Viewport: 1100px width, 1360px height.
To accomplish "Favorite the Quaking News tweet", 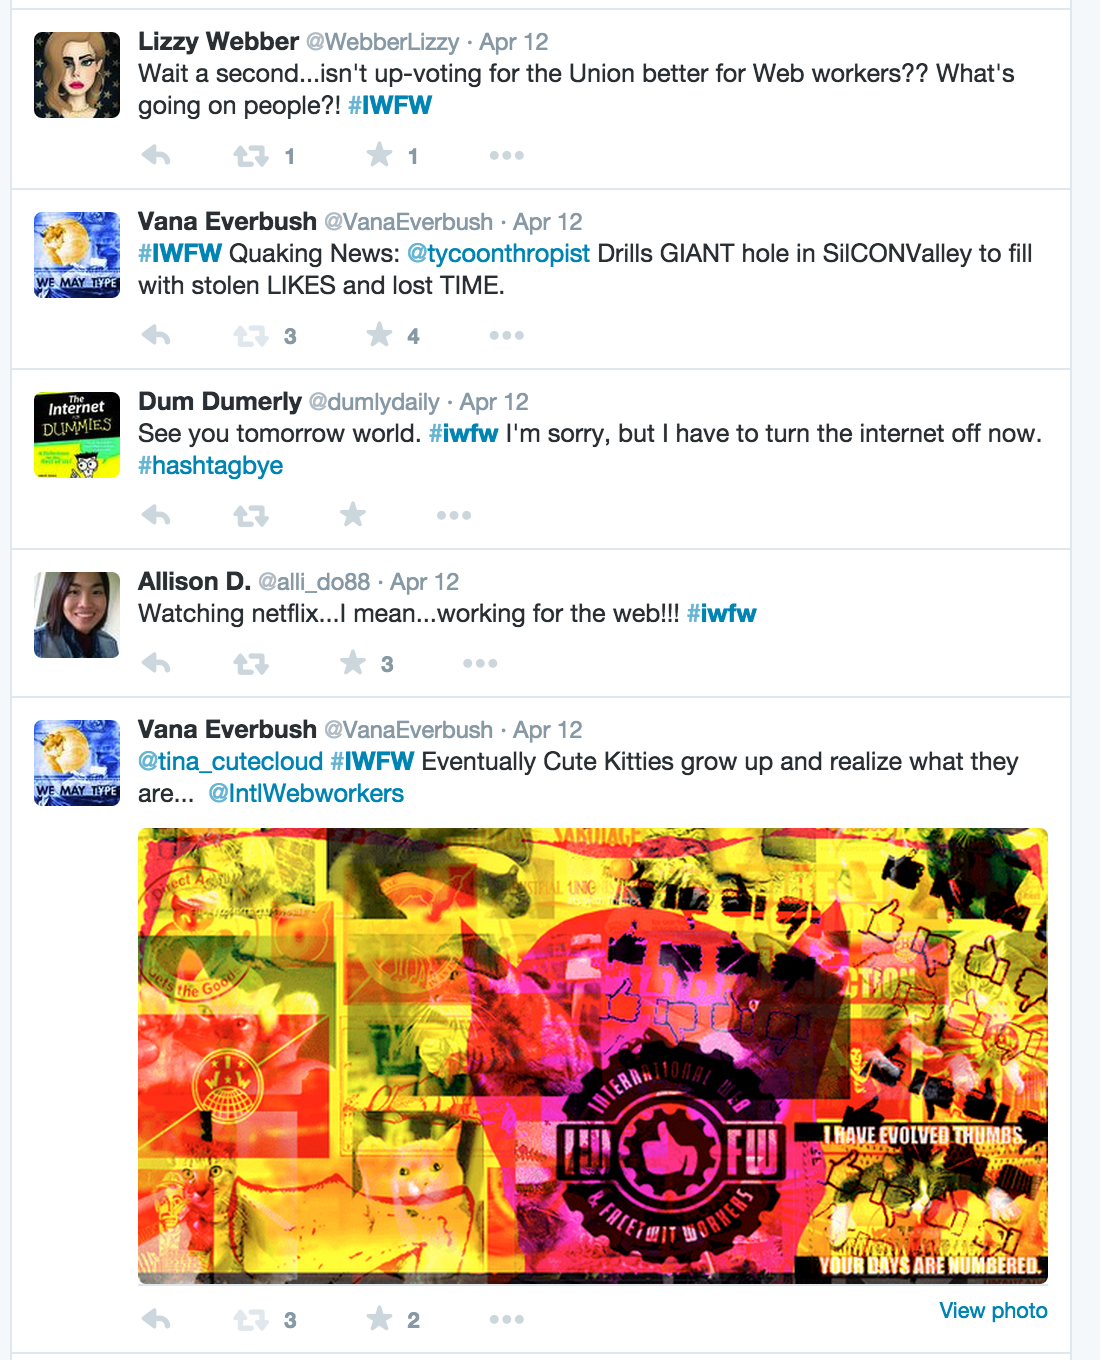I will [379, 334].
